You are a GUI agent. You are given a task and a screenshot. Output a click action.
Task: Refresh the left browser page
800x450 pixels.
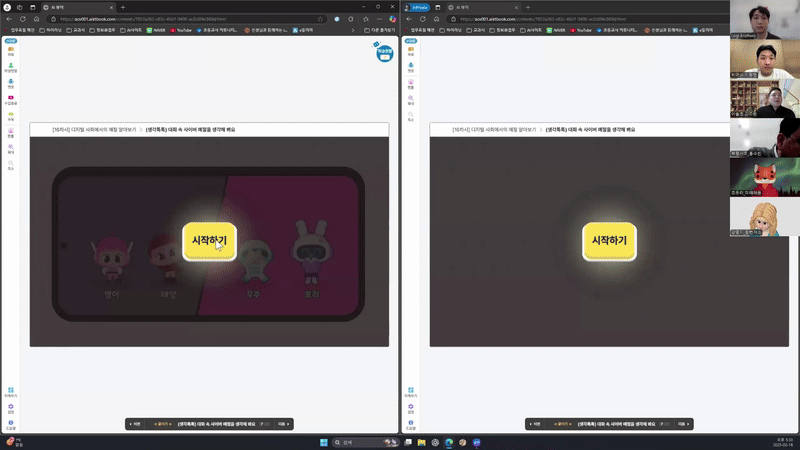(x=35, y=19)
